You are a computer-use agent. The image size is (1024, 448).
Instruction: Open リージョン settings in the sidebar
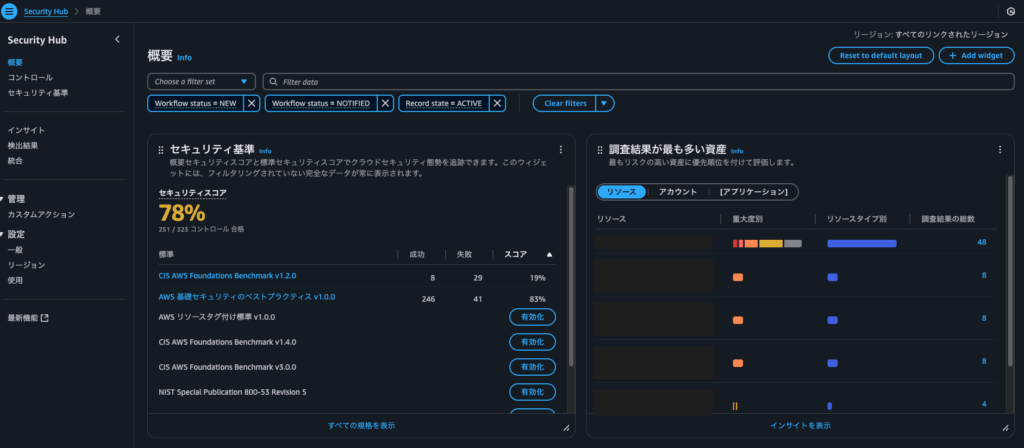tap(26, 264)
